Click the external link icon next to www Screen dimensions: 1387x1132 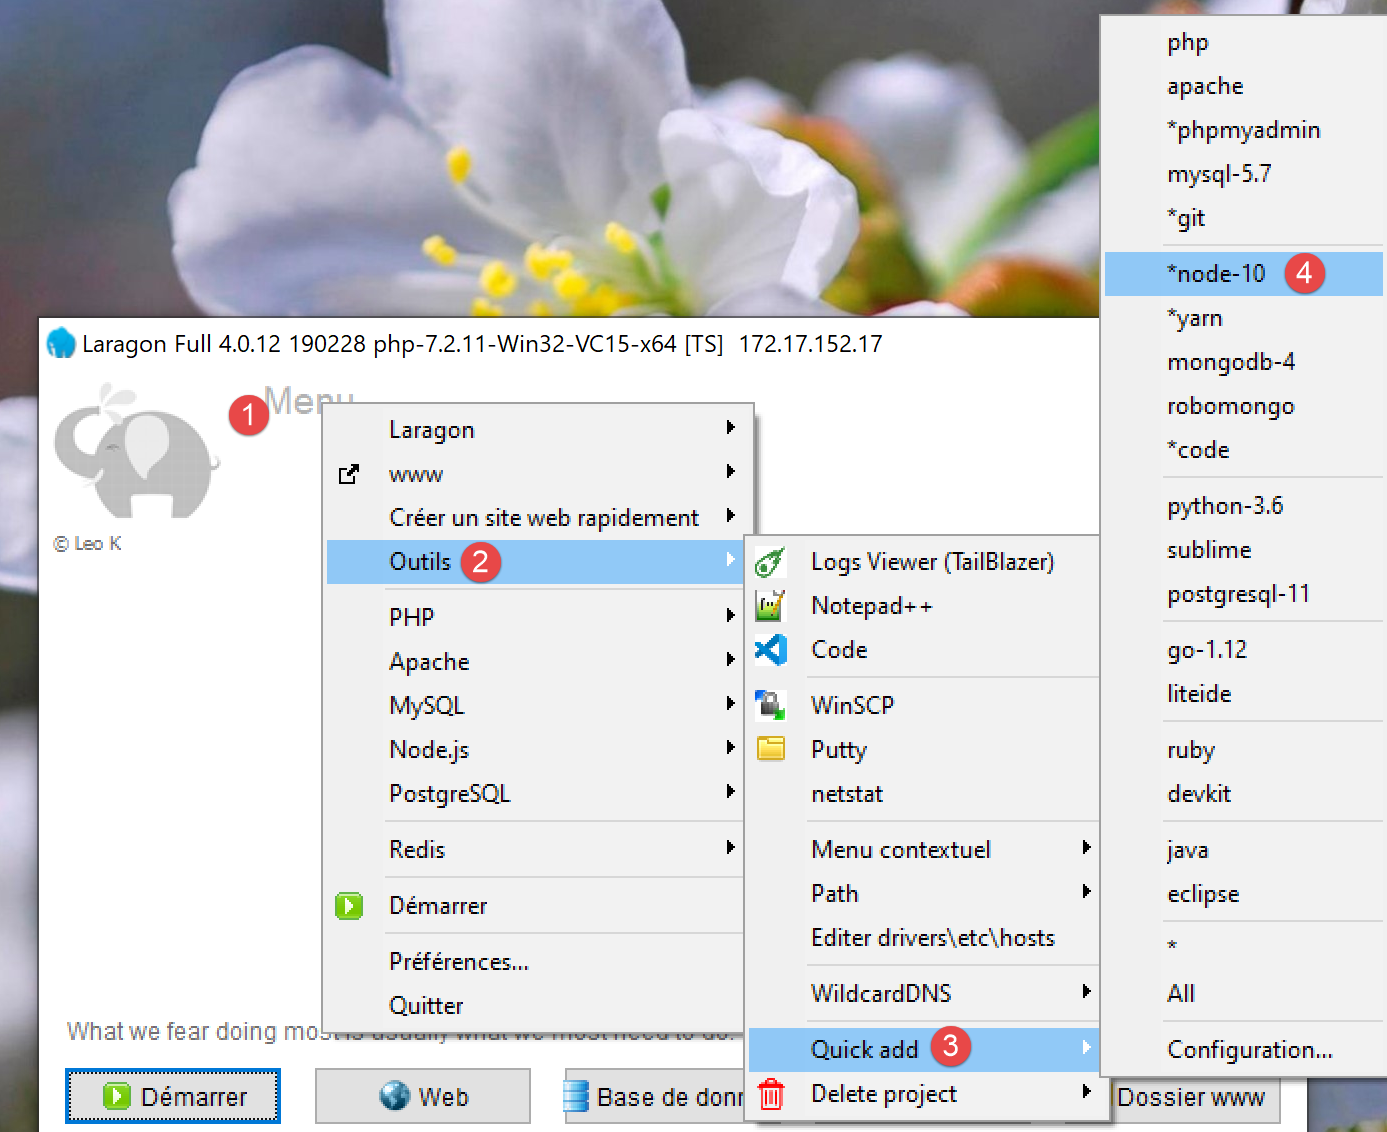[x=349, y=474]
